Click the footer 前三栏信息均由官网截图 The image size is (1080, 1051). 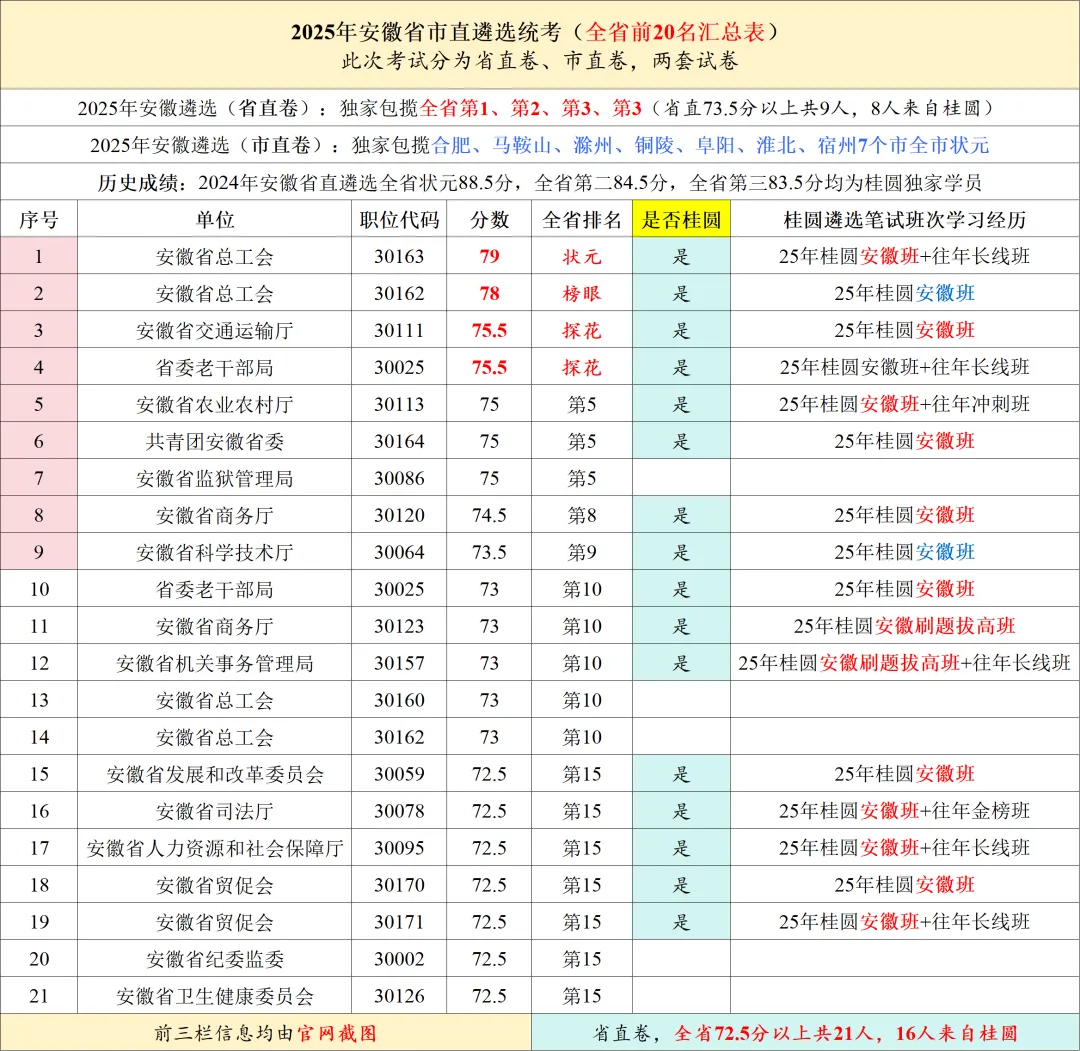pos(266,1032)
